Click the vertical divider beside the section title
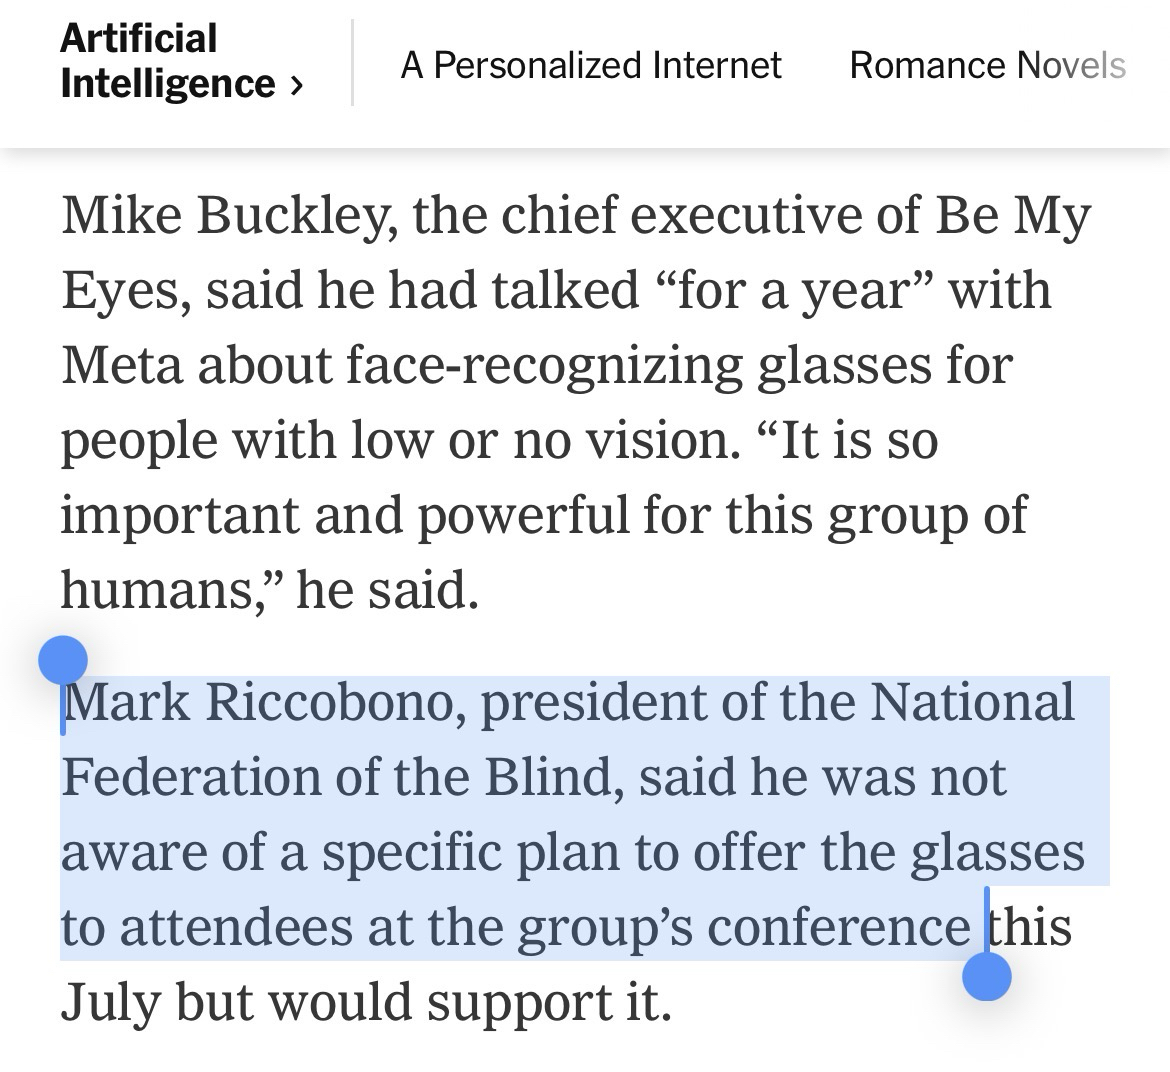This screenshot has height=1072, width=1170. (352, 62)
